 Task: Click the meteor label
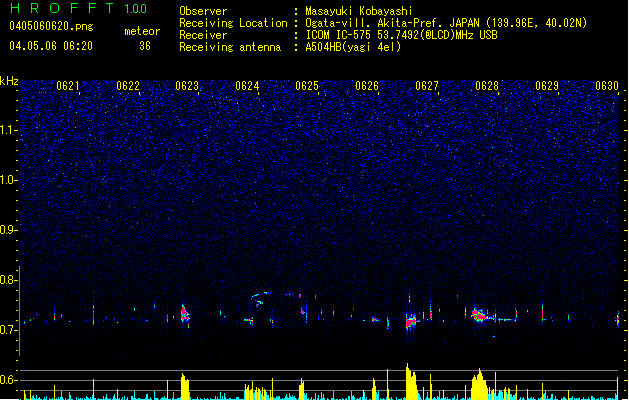[x=142, y=31]
